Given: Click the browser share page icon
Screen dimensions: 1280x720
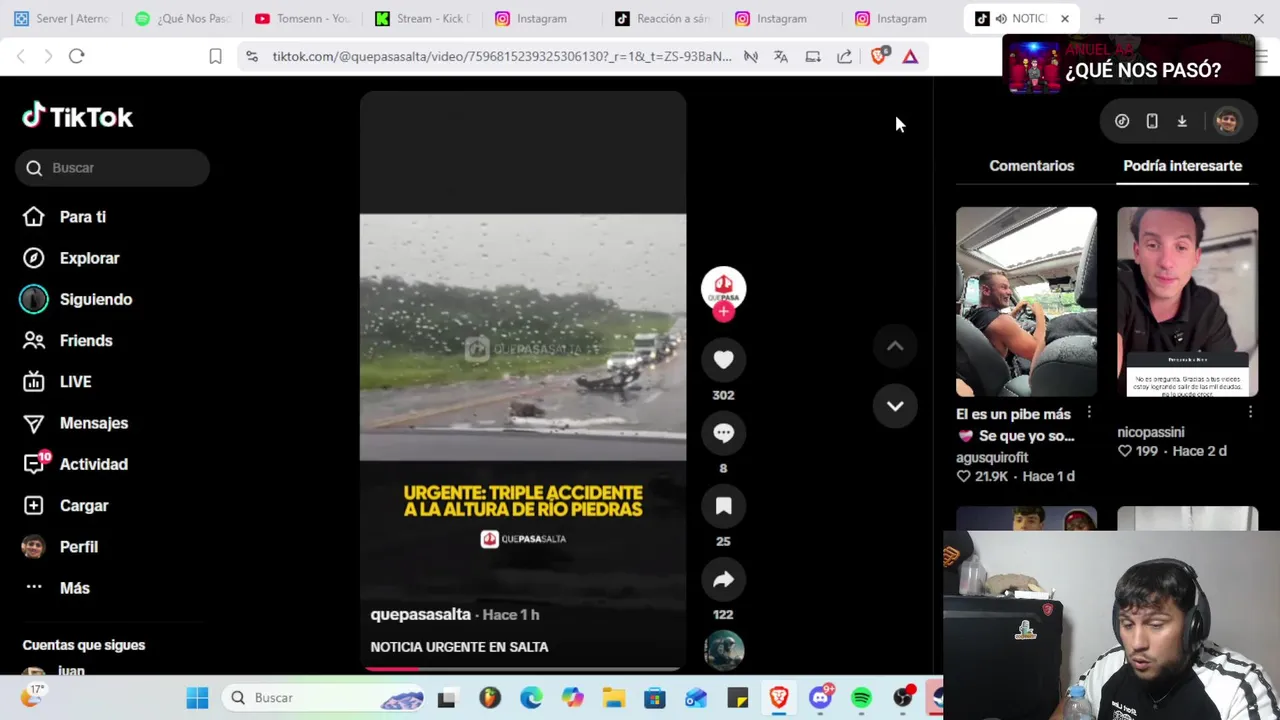Looking at the screenshot, I should tap(845, 56).
